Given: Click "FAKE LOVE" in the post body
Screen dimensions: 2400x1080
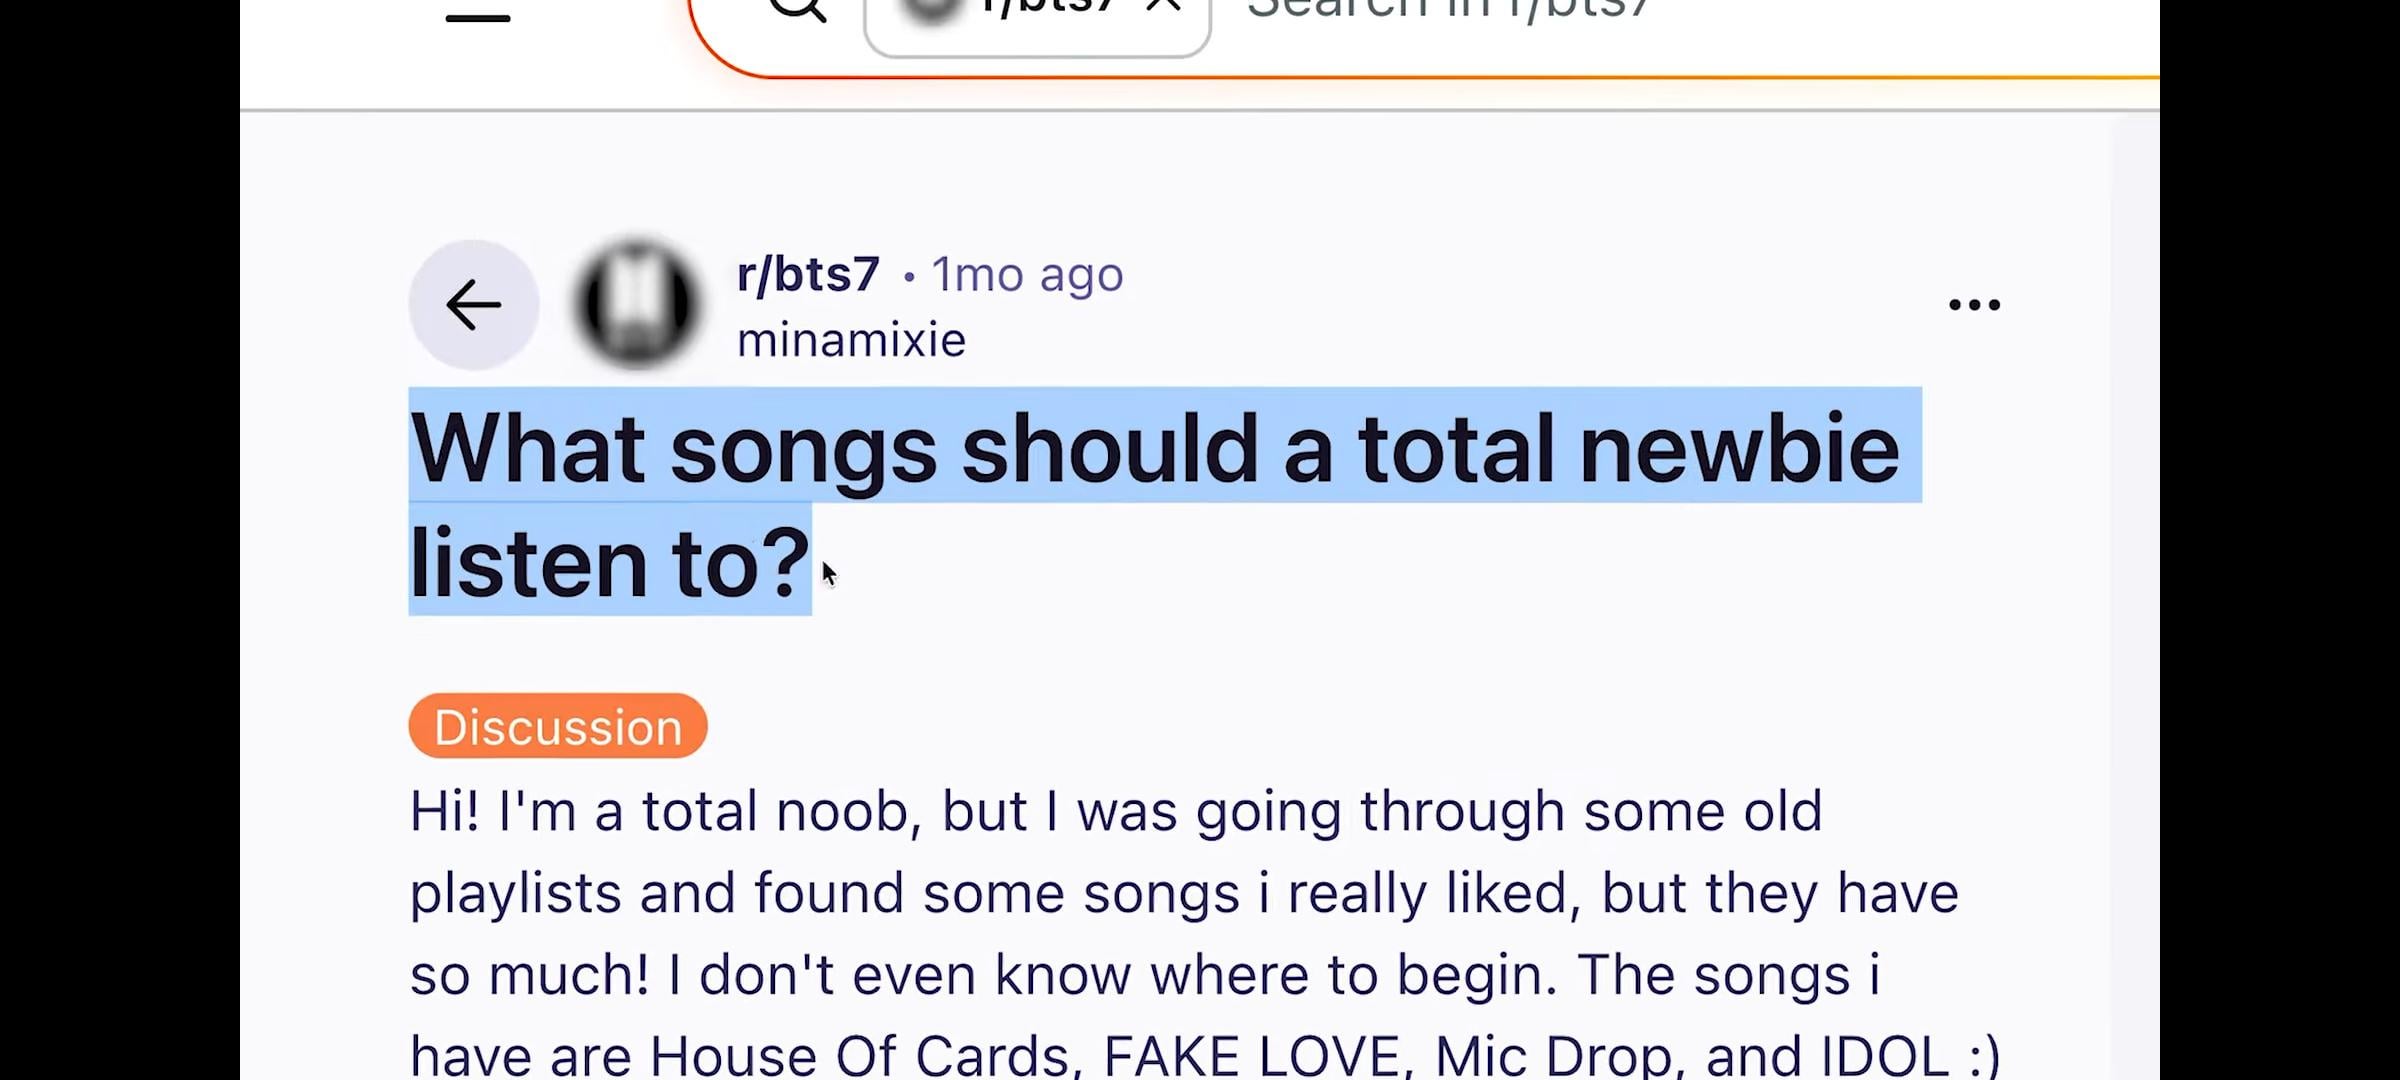Looking at the screenshot, I should [x=1252, y=1056].
